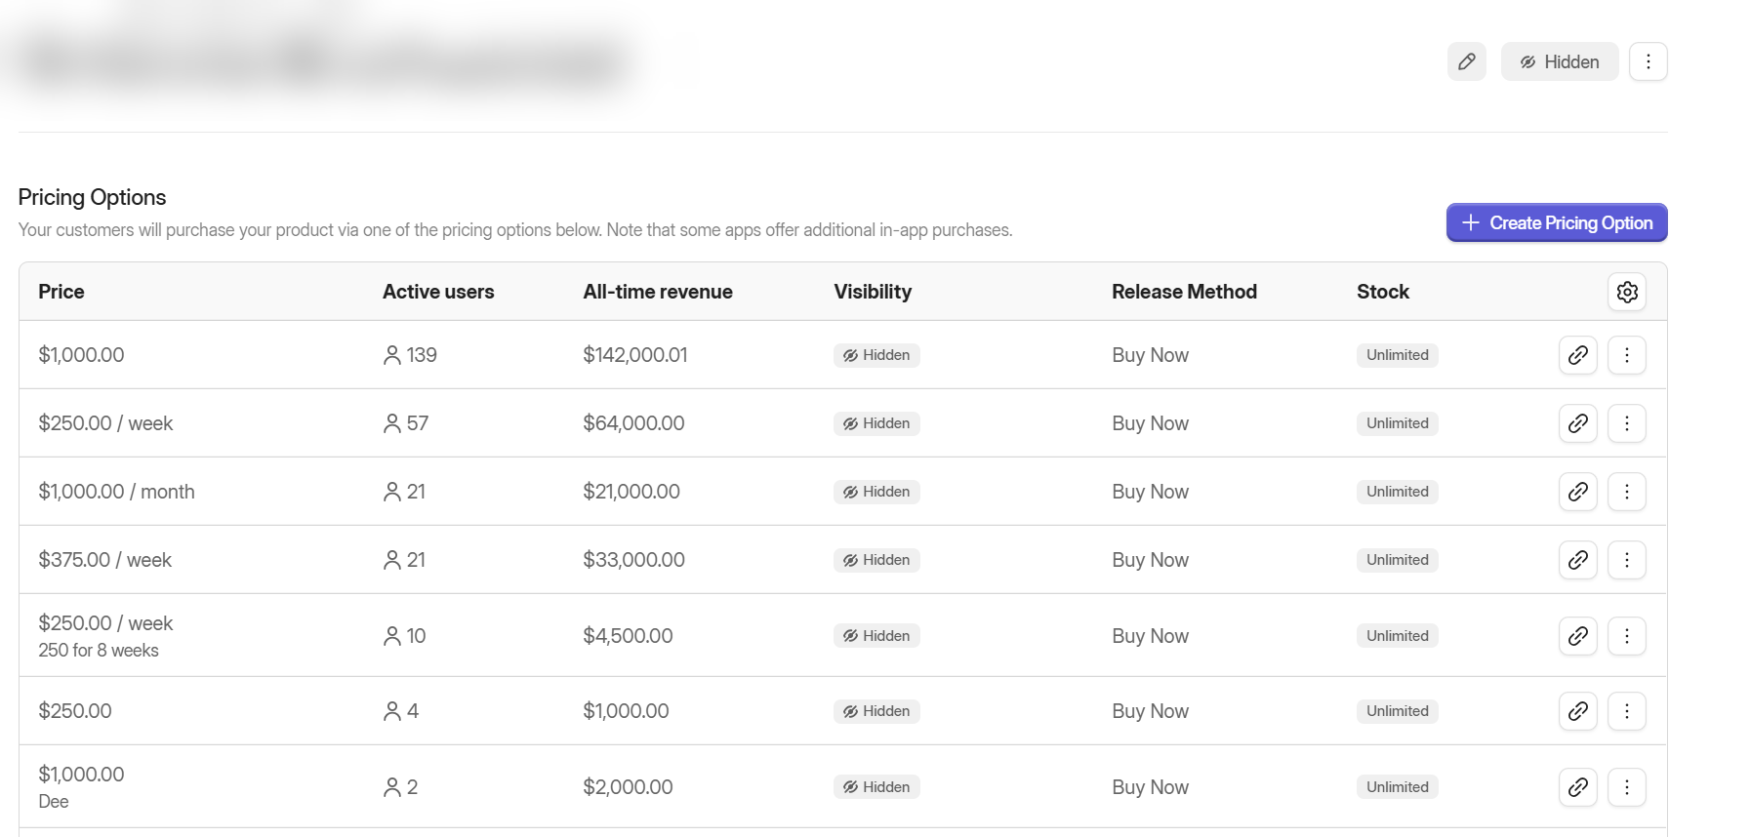
Task: Click the Price column header
Action: (61, 292)
